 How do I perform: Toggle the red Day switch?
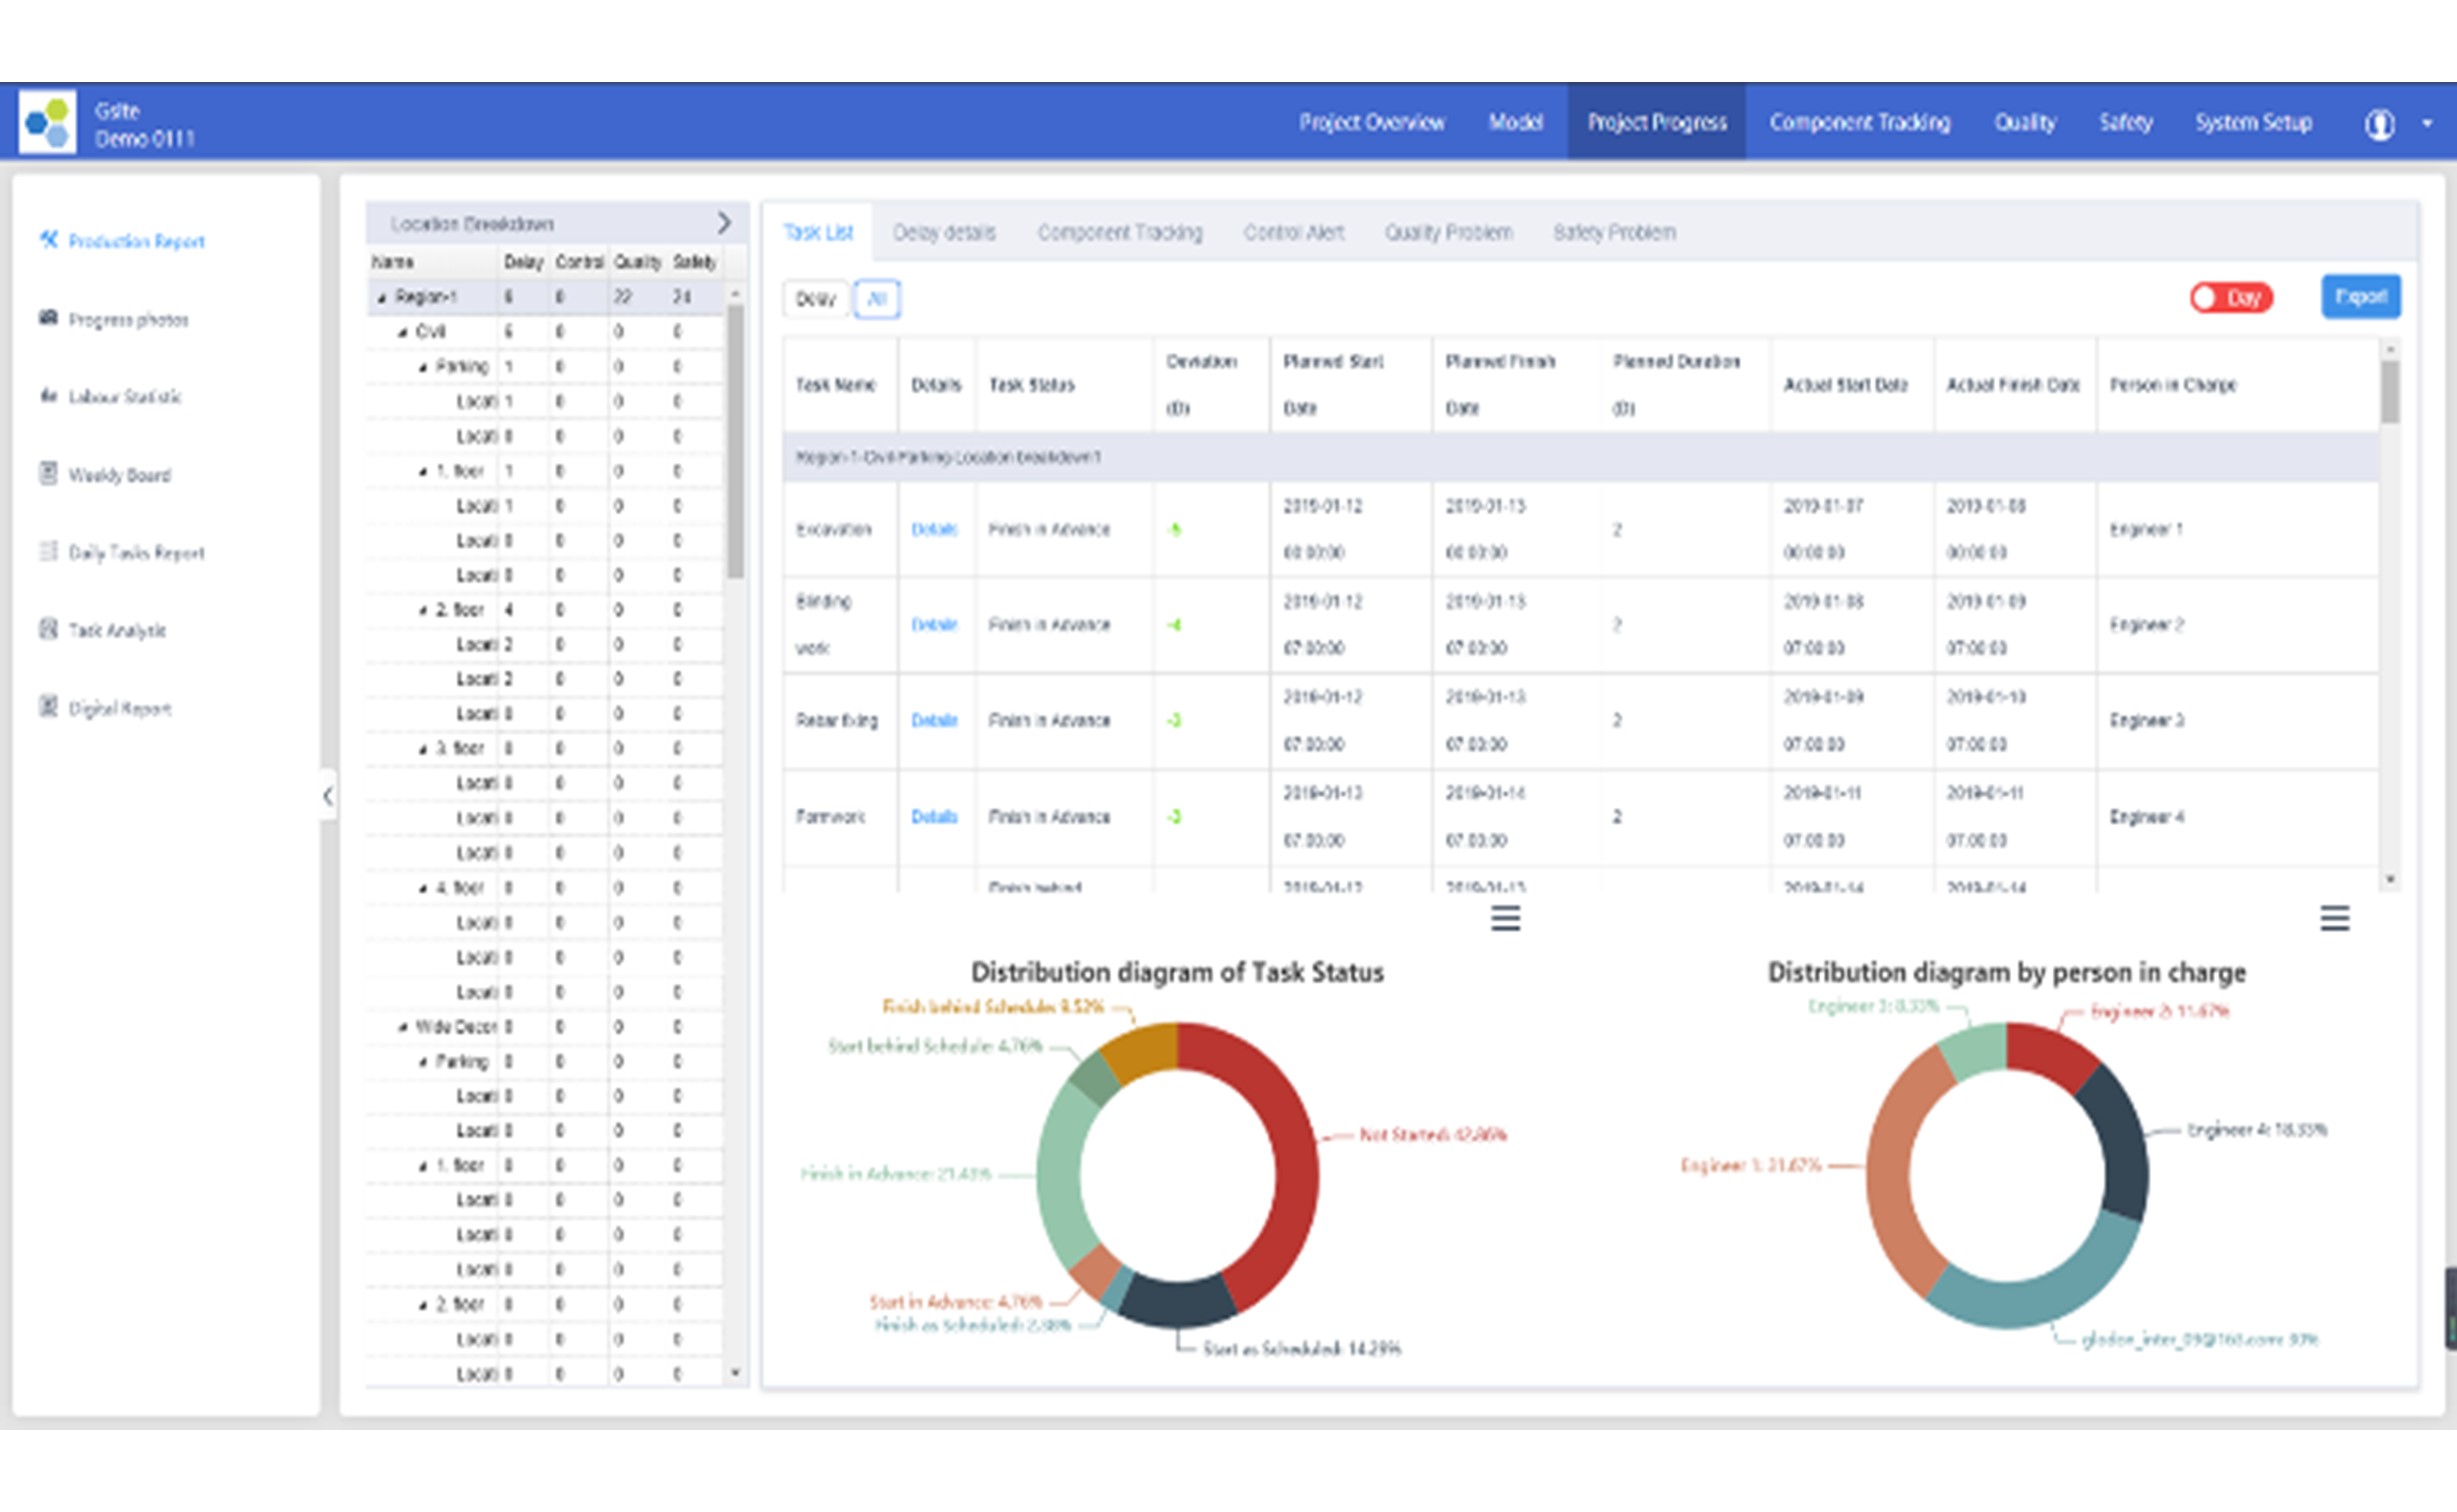(x=2230, y=298)
